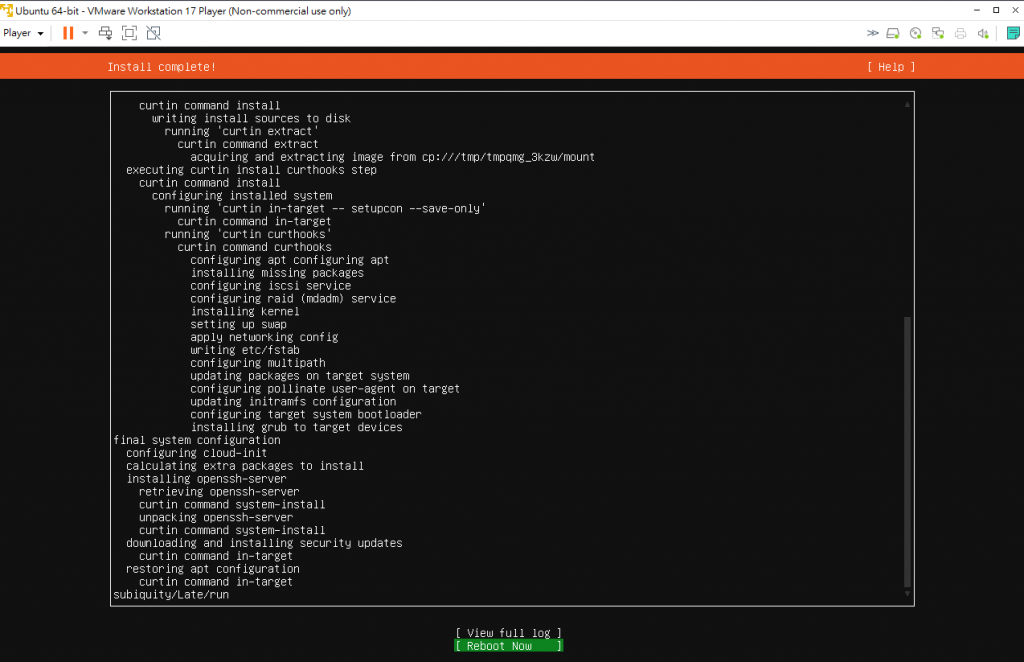Viewport: 1024px width, 662px height.
Task: Click the Player menu label
Action: [x=17, y=33]
